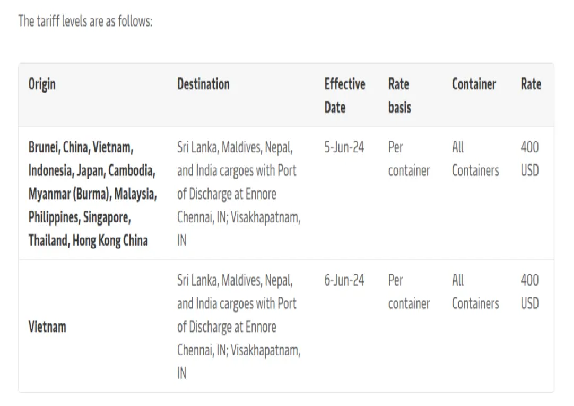Select first row's destination text mentioning Ennore
Screen dimensions: 574x406
pos(239,194)
